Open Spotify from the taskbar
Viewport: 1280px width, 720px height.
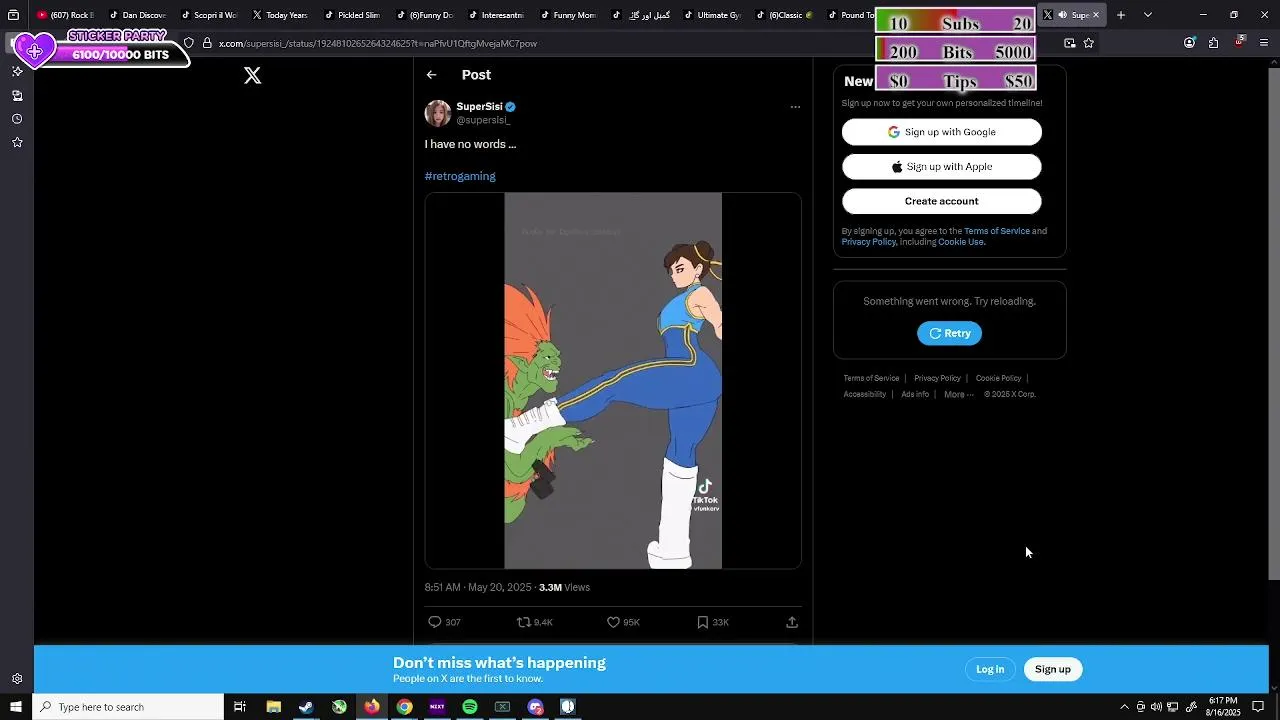(x=470, y=707)
